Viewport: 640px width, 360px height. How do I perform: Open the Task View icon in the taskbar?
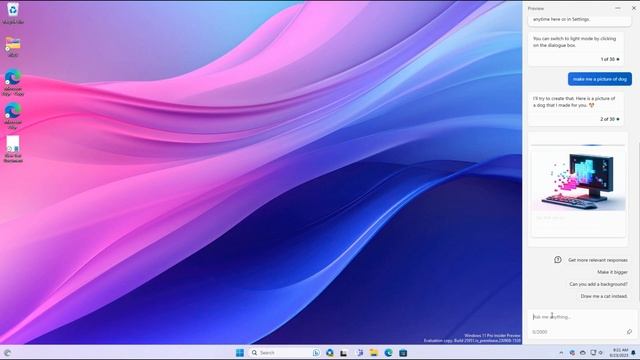(x=344, y=353)
